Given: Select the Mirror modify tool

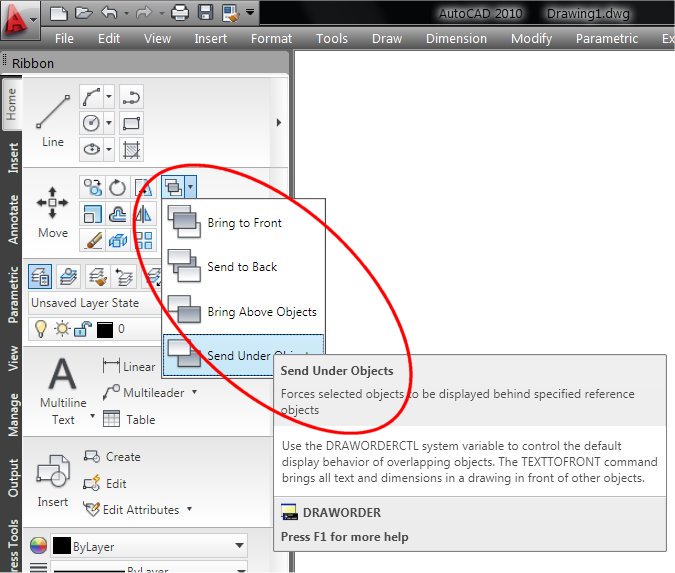Looking at the screenshot, I should 143,214.
